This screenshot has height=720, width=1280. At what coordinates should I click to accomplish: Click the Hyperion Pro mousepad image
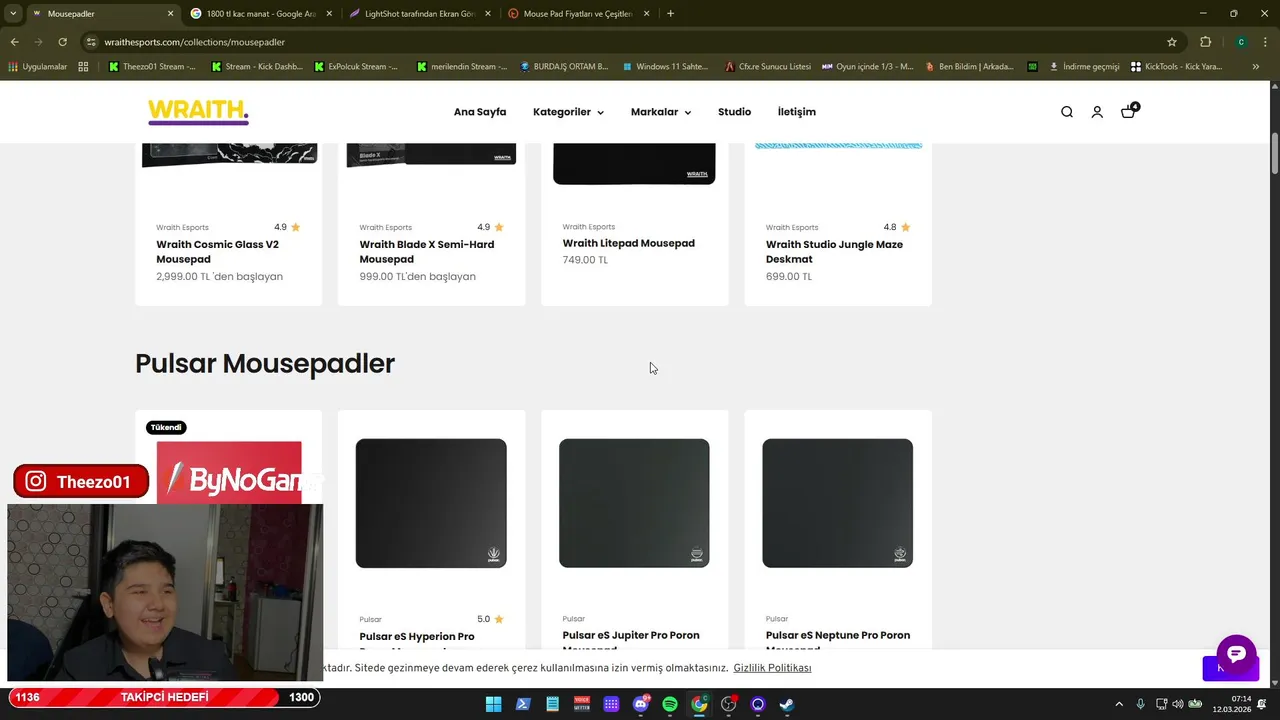coord(431,503)
